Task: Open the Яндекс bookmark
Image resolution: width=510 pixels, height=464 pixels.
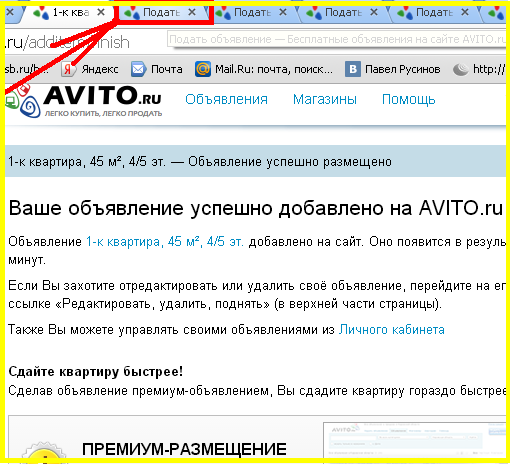Action: click(x=90, y=69)
